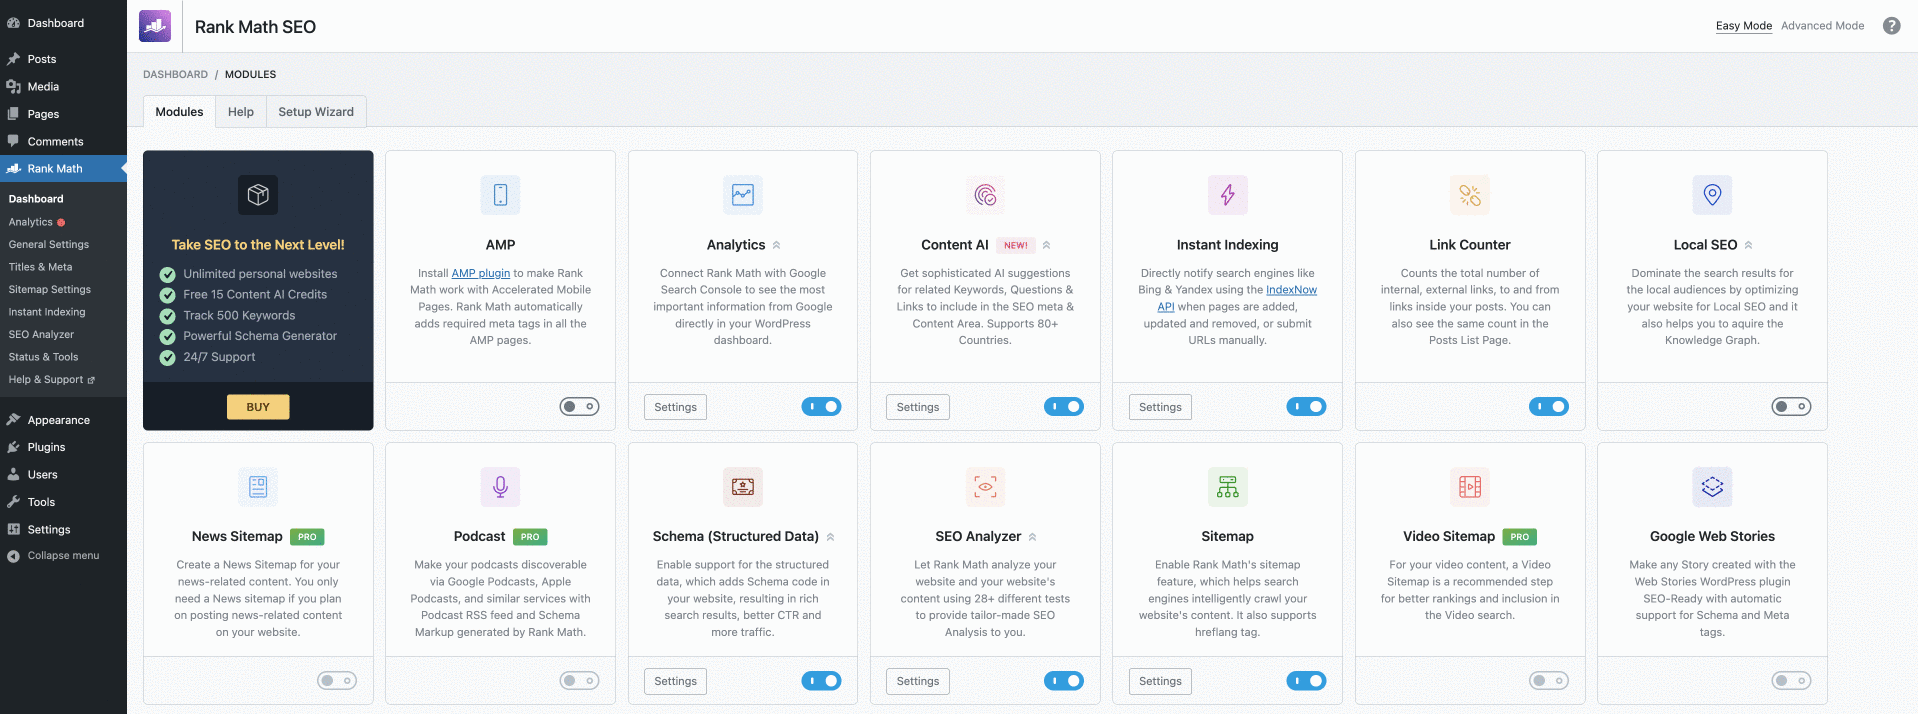
Task: Click the Posts pin icon in sidebar
Action: pyautogui.click(x=14, y=59)
